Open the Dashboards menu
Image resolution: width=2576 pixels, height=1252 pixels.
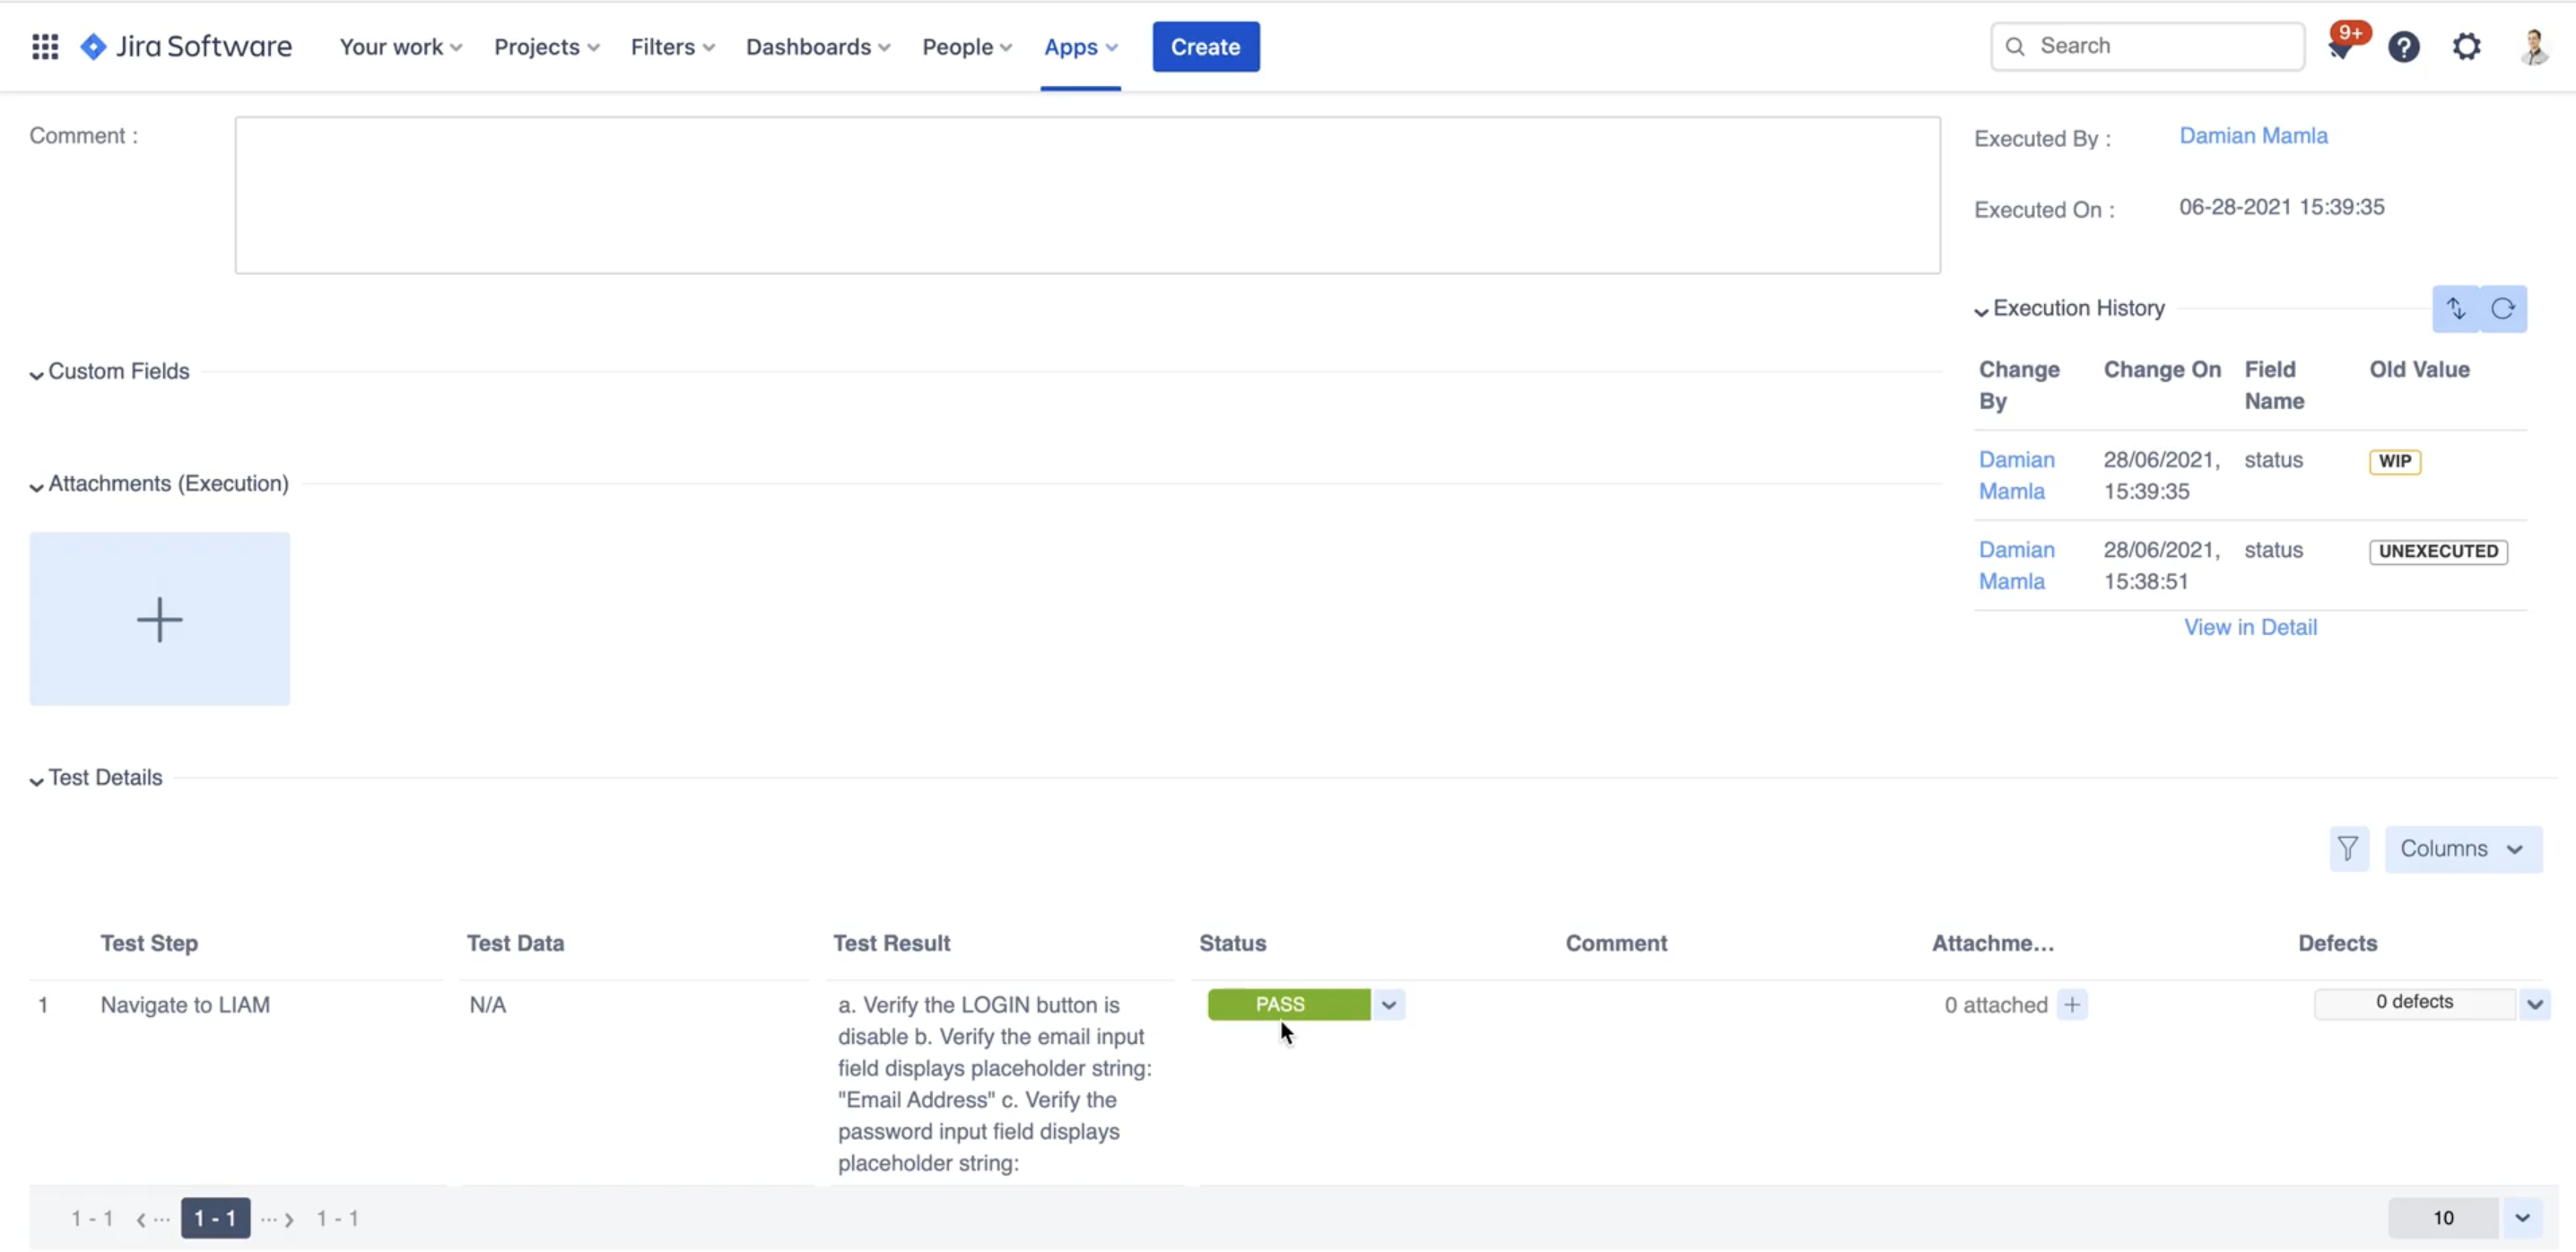pyautogui.click(x=817, y=47)
